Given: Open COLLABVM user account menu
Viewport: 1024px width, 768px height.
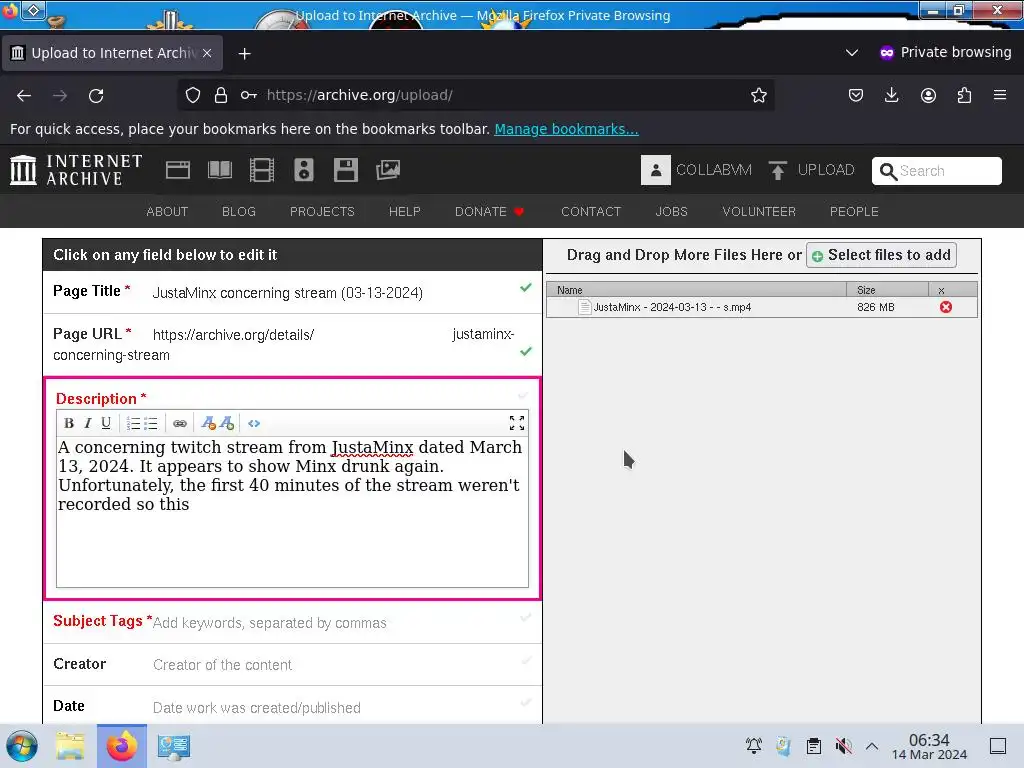Looking at the screenshot, I should 696,170.
